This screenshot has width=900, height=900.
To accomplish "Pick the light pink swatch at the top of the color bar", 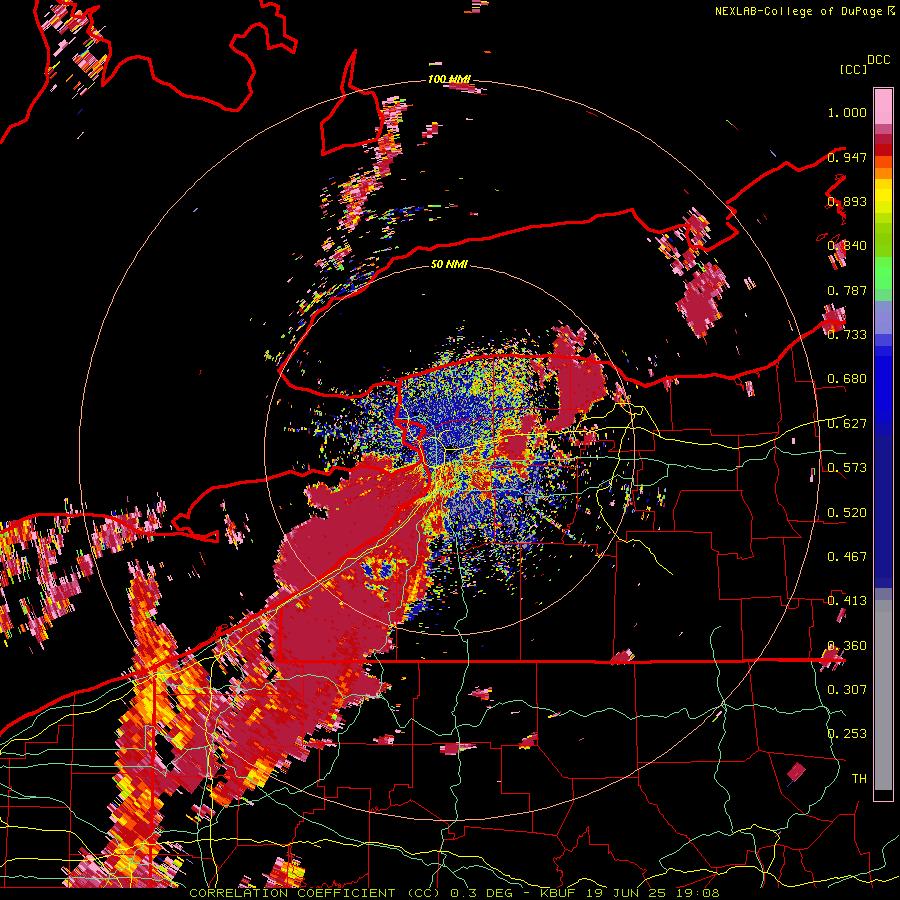I will click(883, 107).
